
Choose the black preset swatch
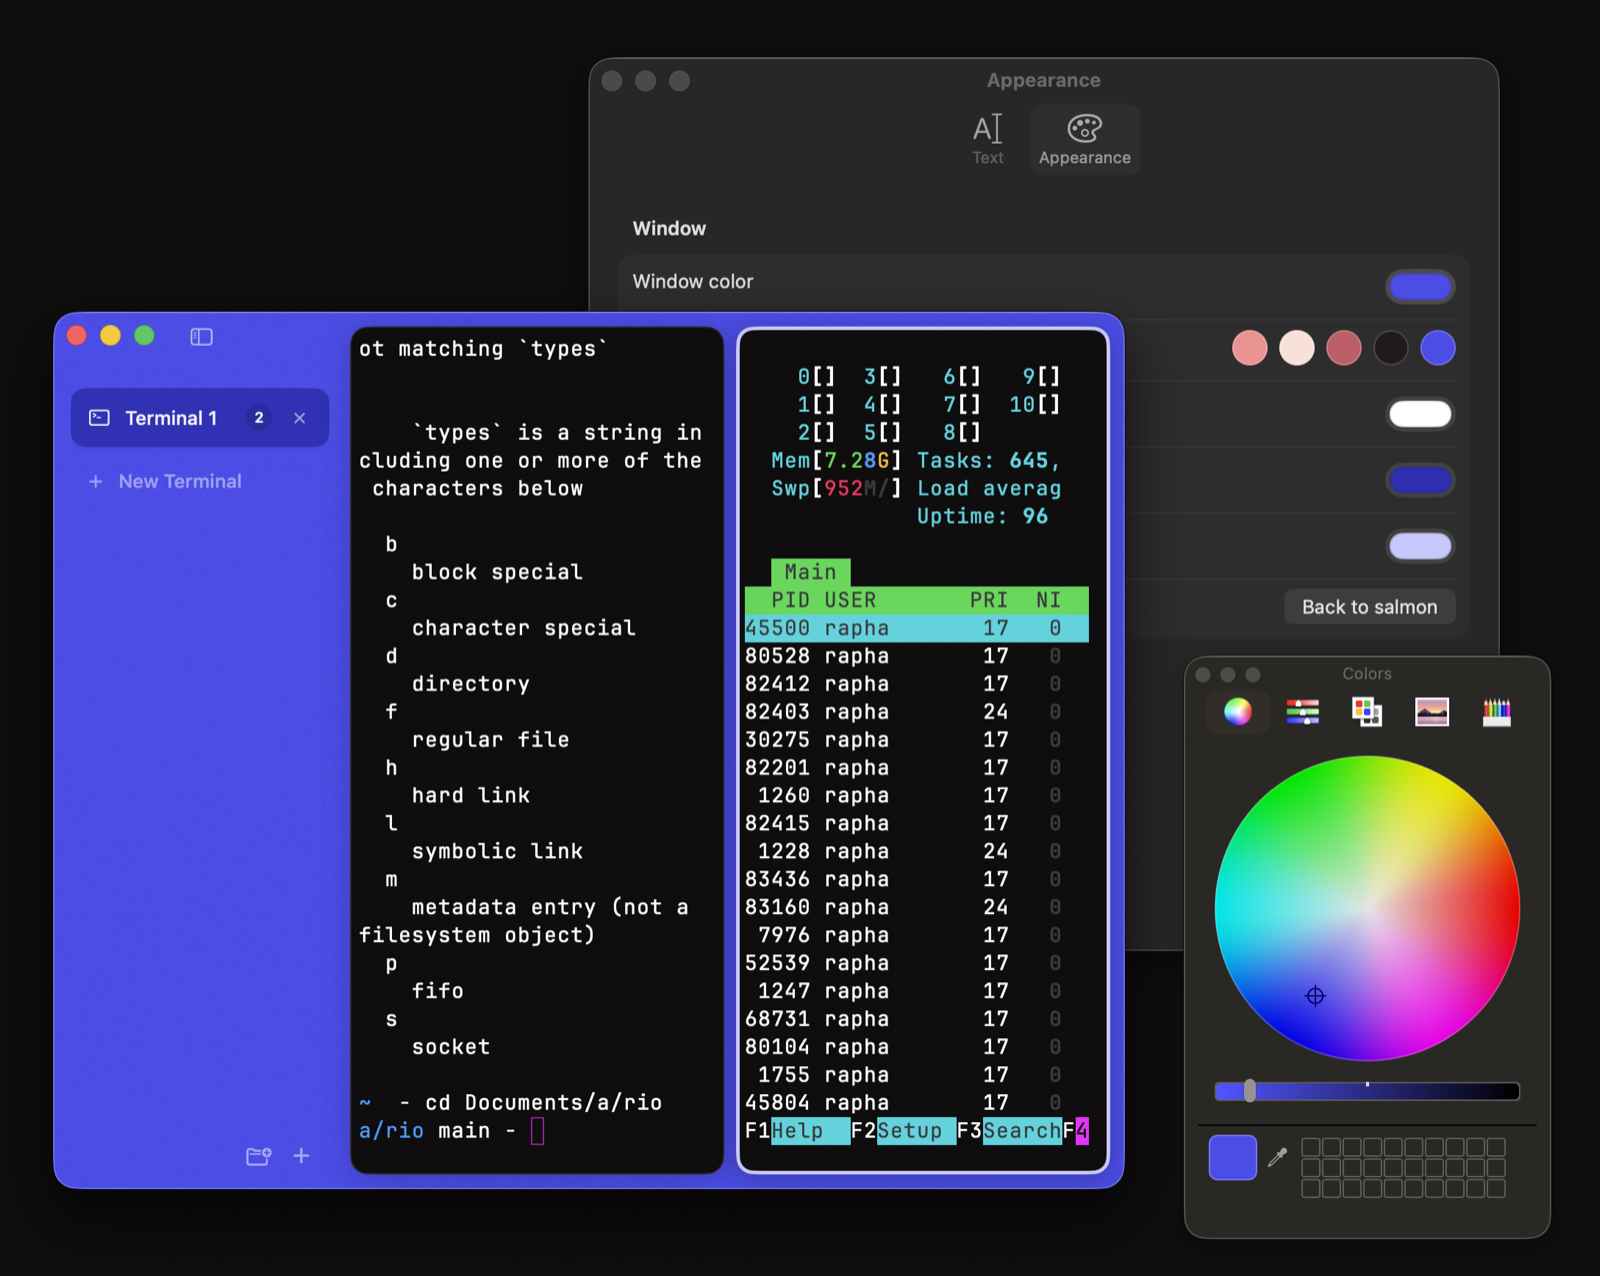pos(1391,348)
